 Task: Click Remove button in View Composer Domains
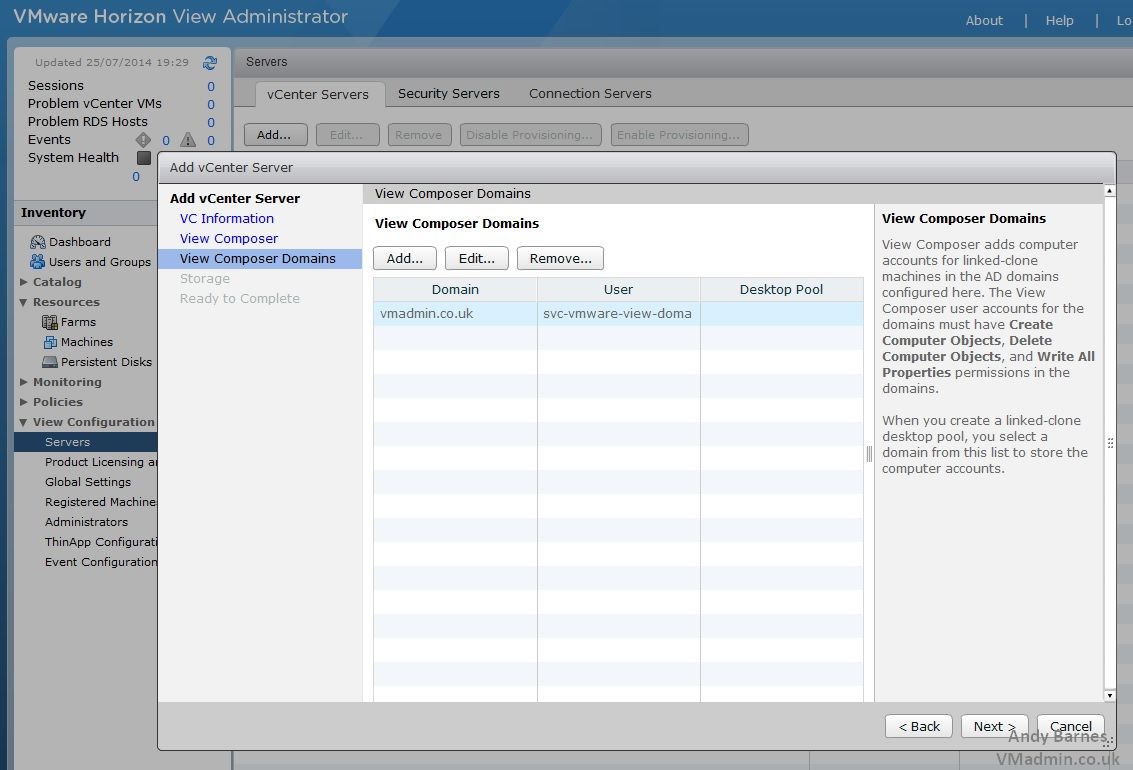560,259
